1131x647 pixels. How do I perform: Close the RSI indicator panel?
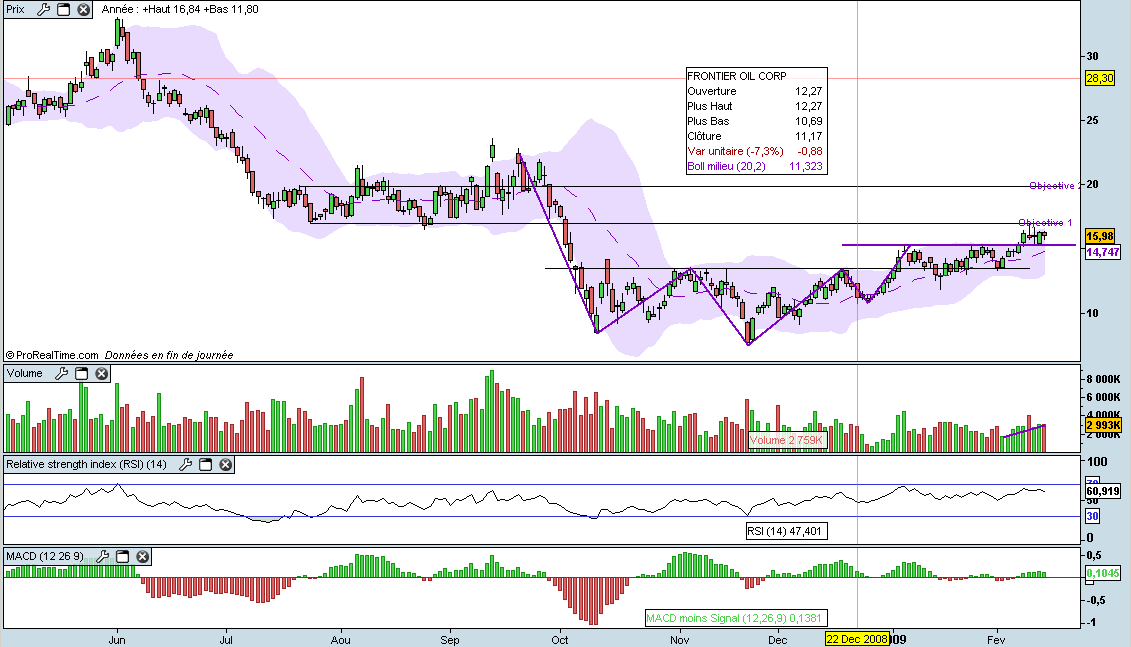click(x=226, y=465)
